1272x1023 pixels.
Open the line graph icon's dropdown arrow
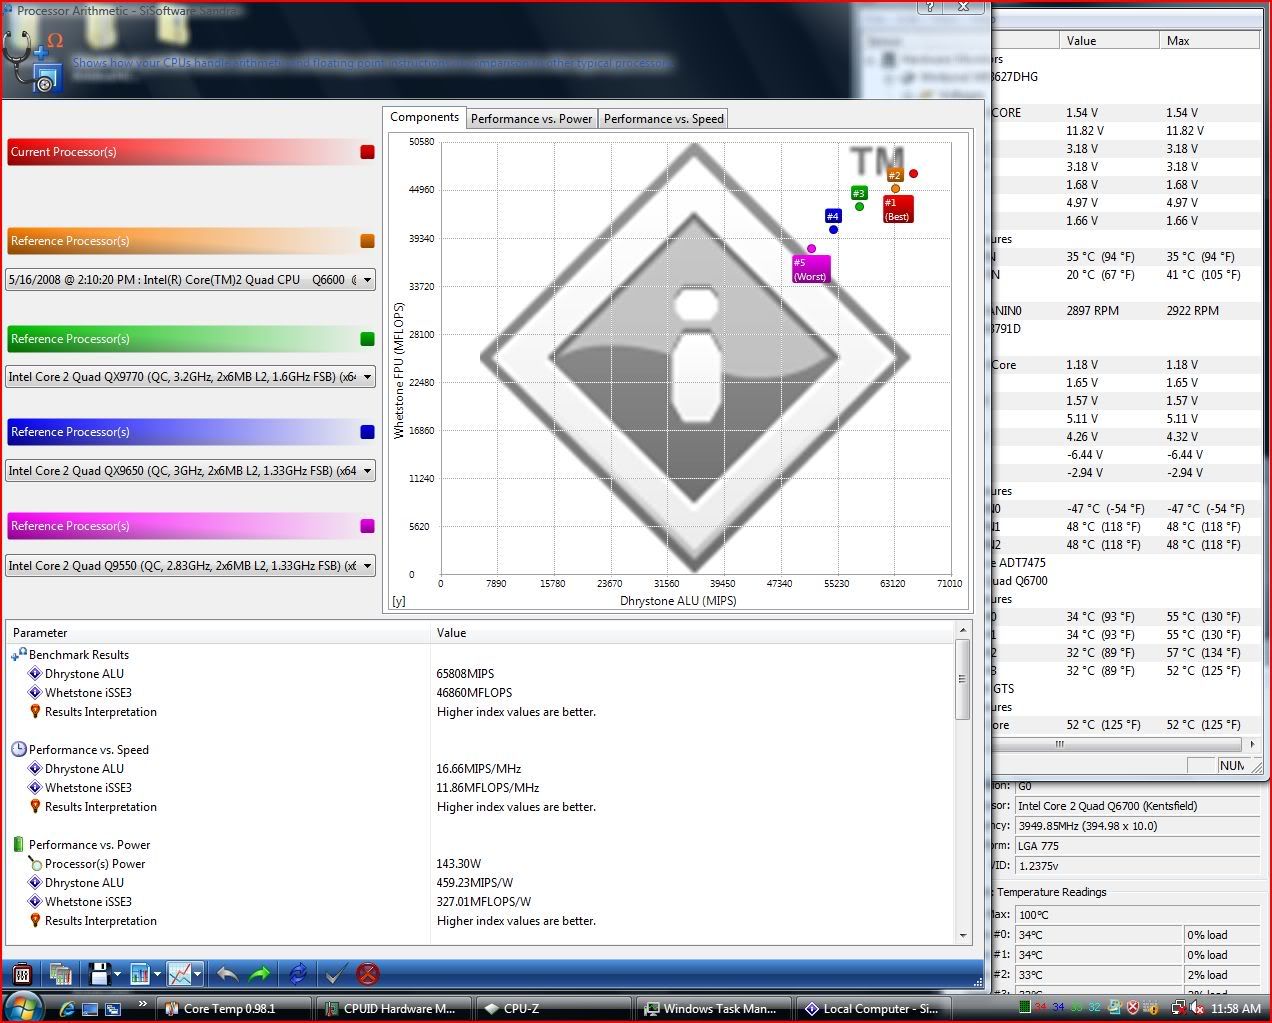(197, 974)
